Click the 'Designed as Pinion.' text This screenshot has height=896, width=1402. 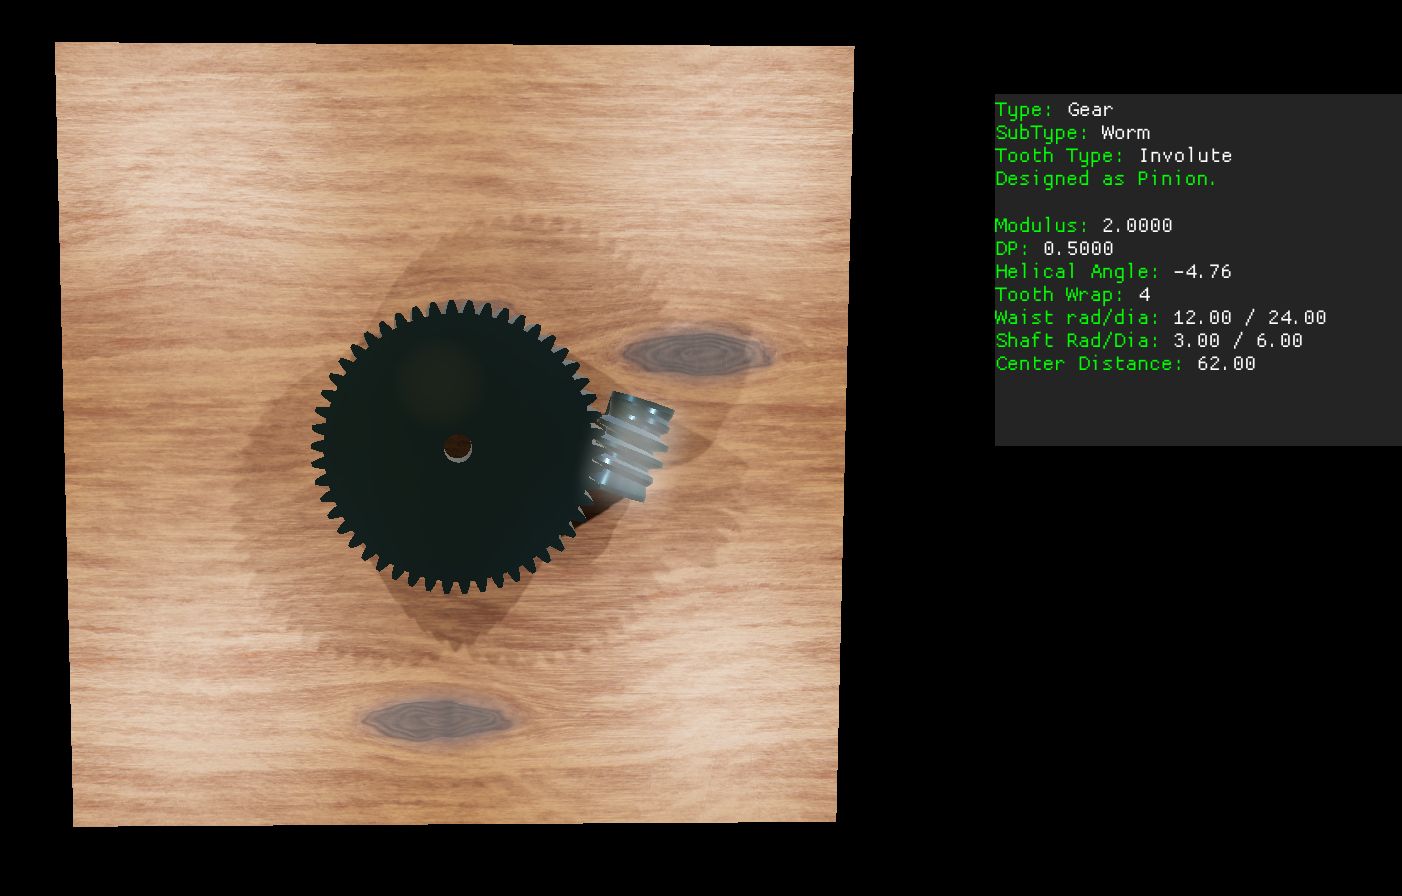[x=1105, y=179]
